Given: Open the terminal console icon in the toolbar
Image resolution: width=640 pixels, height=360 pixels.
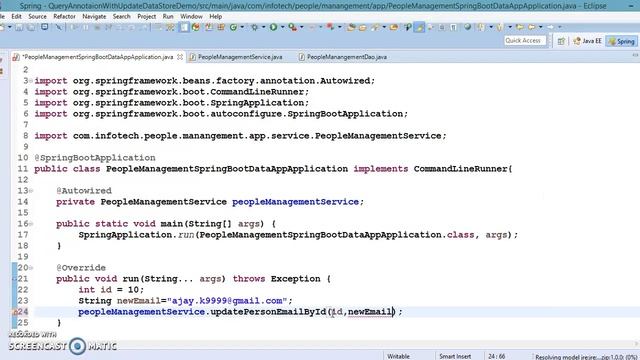Looking at the screenshot, I should pyautogui.click(x=44, y=27).
